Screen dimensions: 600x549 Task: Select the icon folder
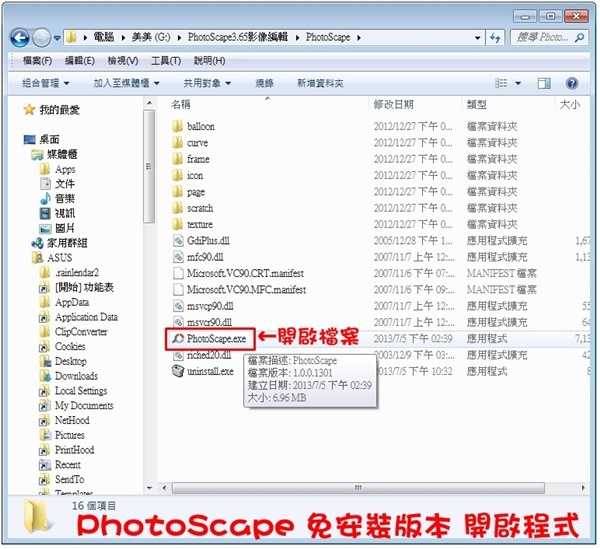pyautogui.click(x=188, y=176)
